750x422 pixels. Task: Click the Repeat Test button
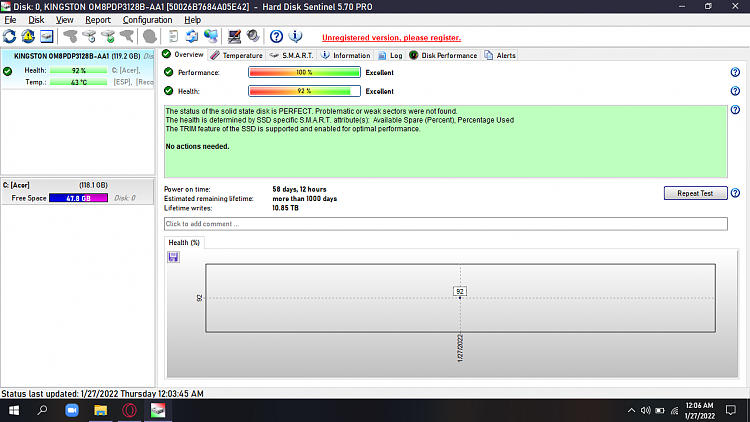click(x=695, y=193)
